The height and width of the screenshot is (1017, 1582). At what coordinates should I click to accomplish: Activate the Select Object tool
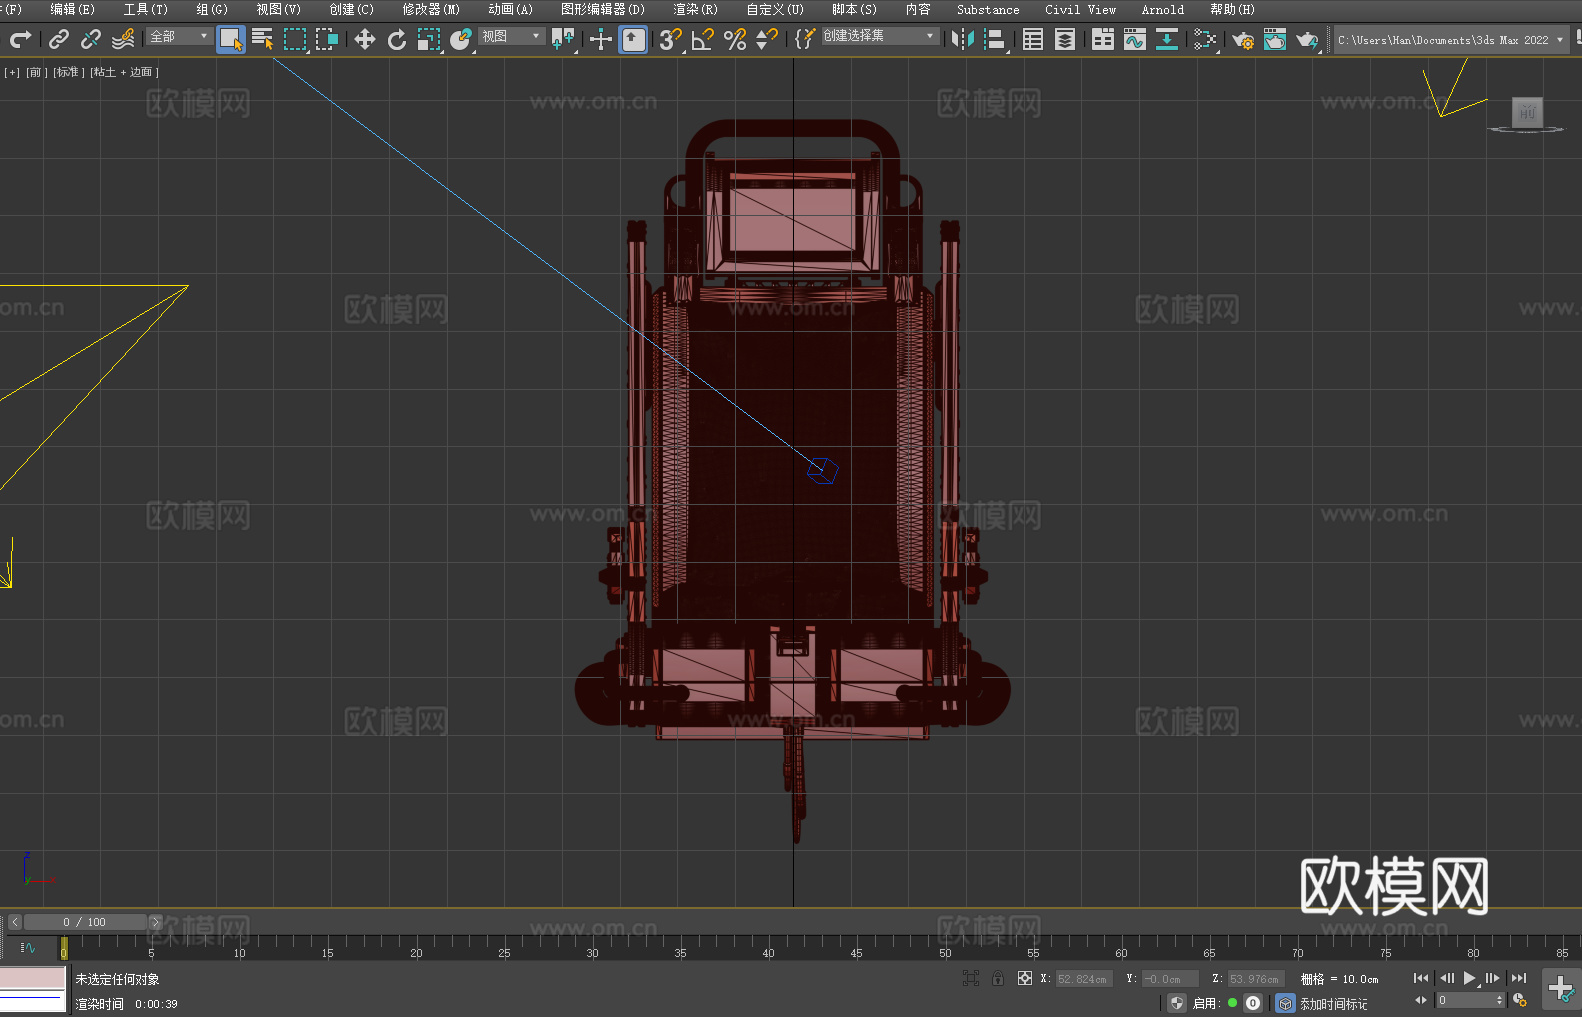[x=231, y=39]
